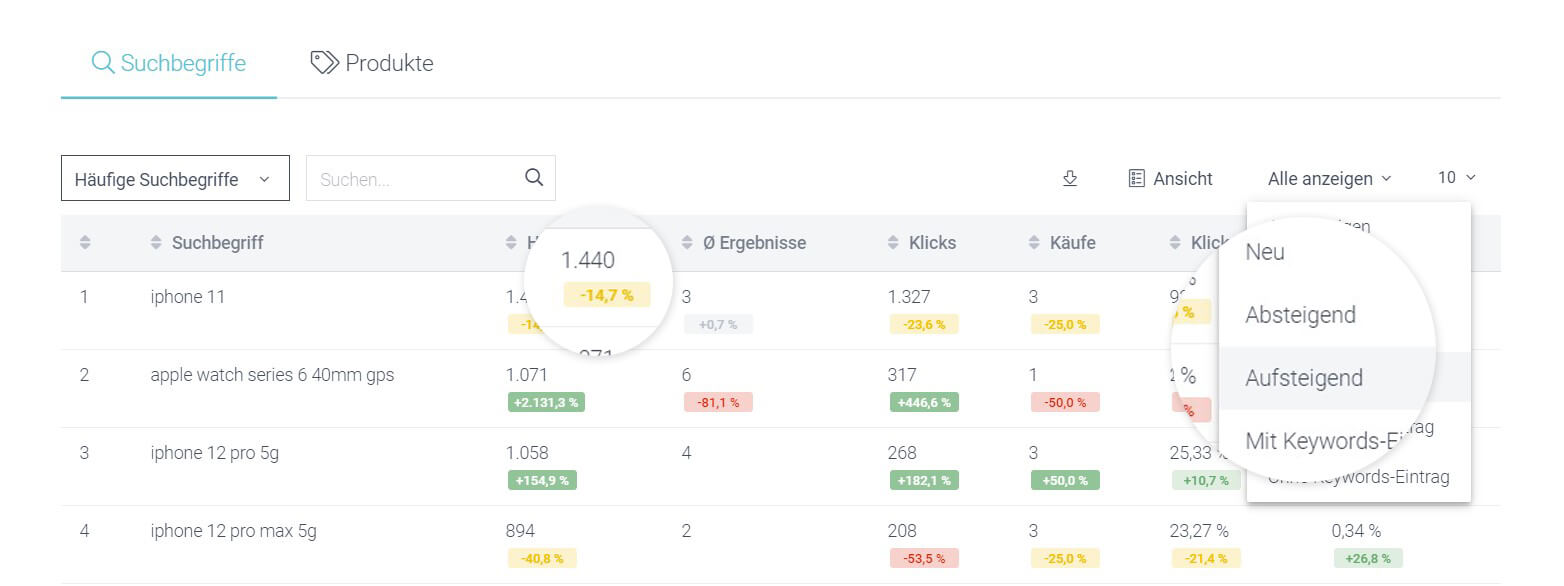Open the page size dropdown showing 10
The height and width of the screenshot is (586, 1564).
1455,178
